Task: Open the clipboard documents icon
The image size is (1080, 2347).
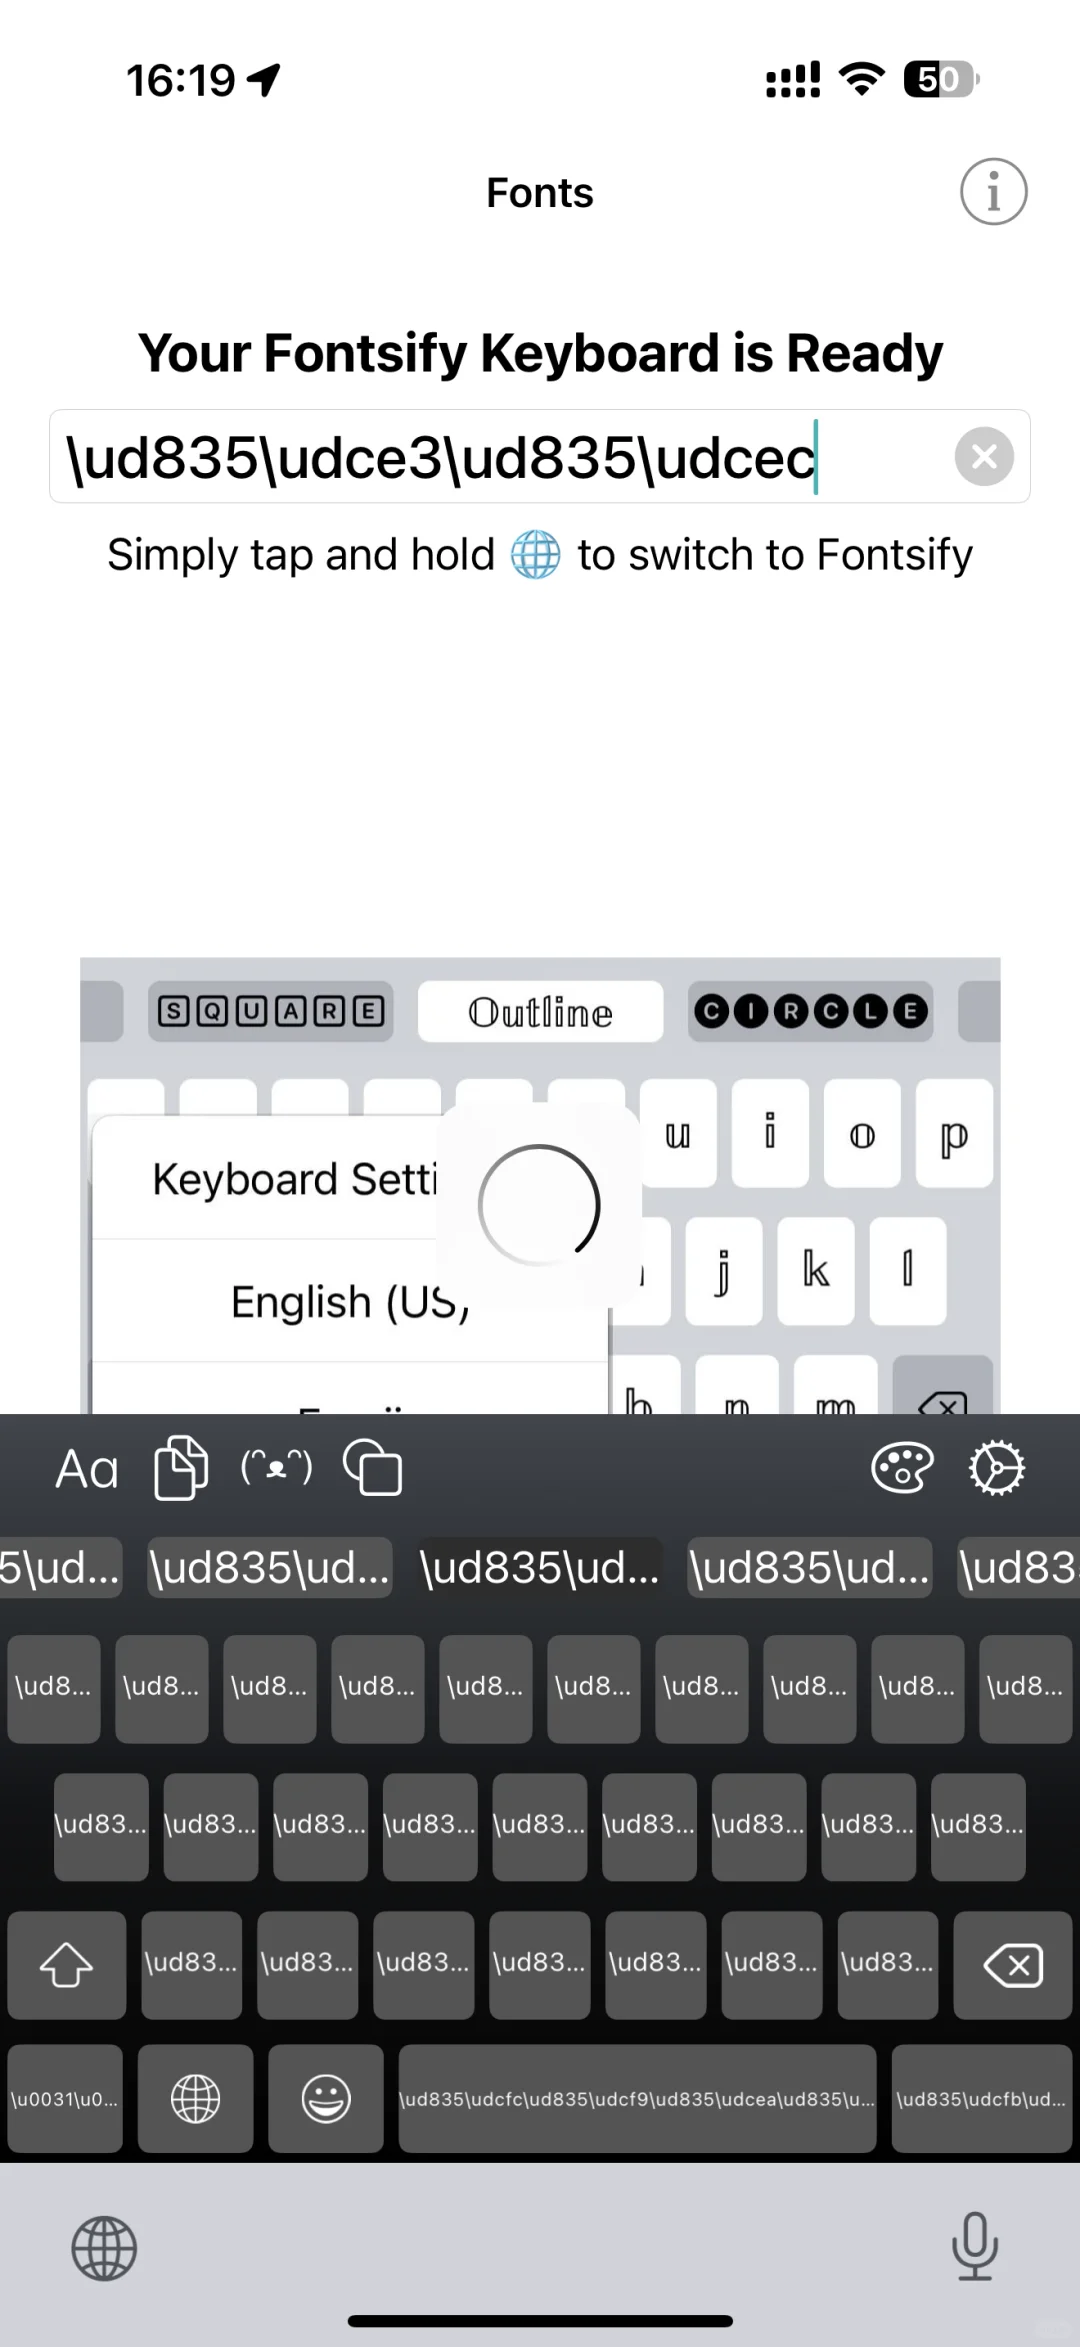Action: [x=181, y=1468]
